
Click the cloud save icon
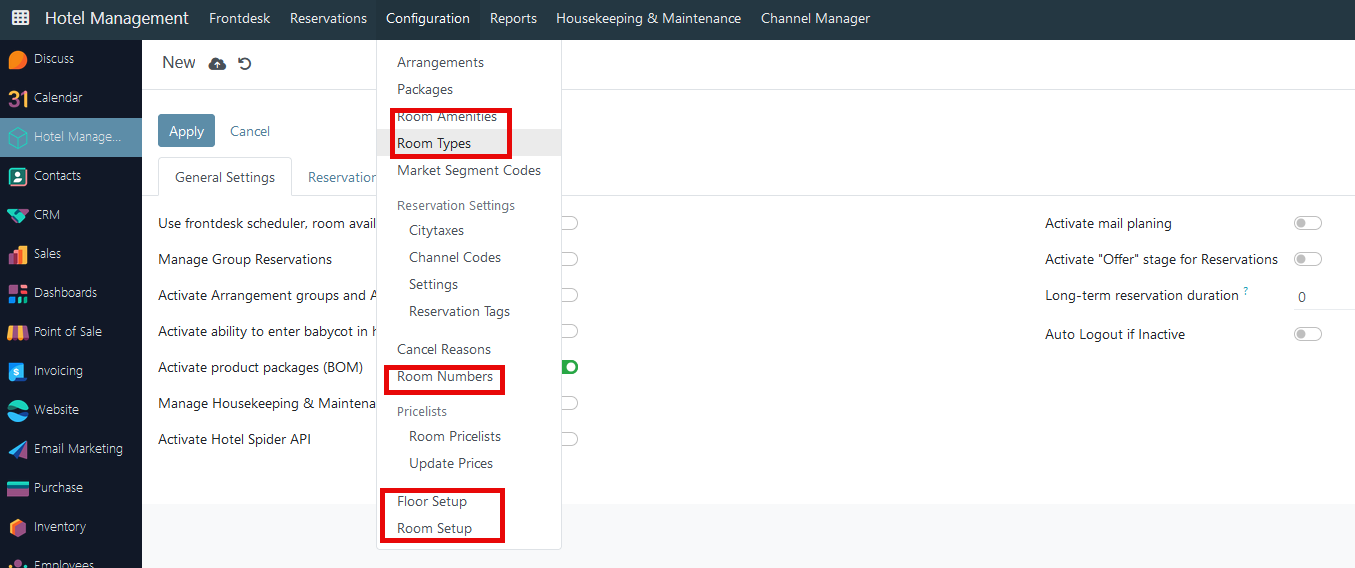[217, 64]
